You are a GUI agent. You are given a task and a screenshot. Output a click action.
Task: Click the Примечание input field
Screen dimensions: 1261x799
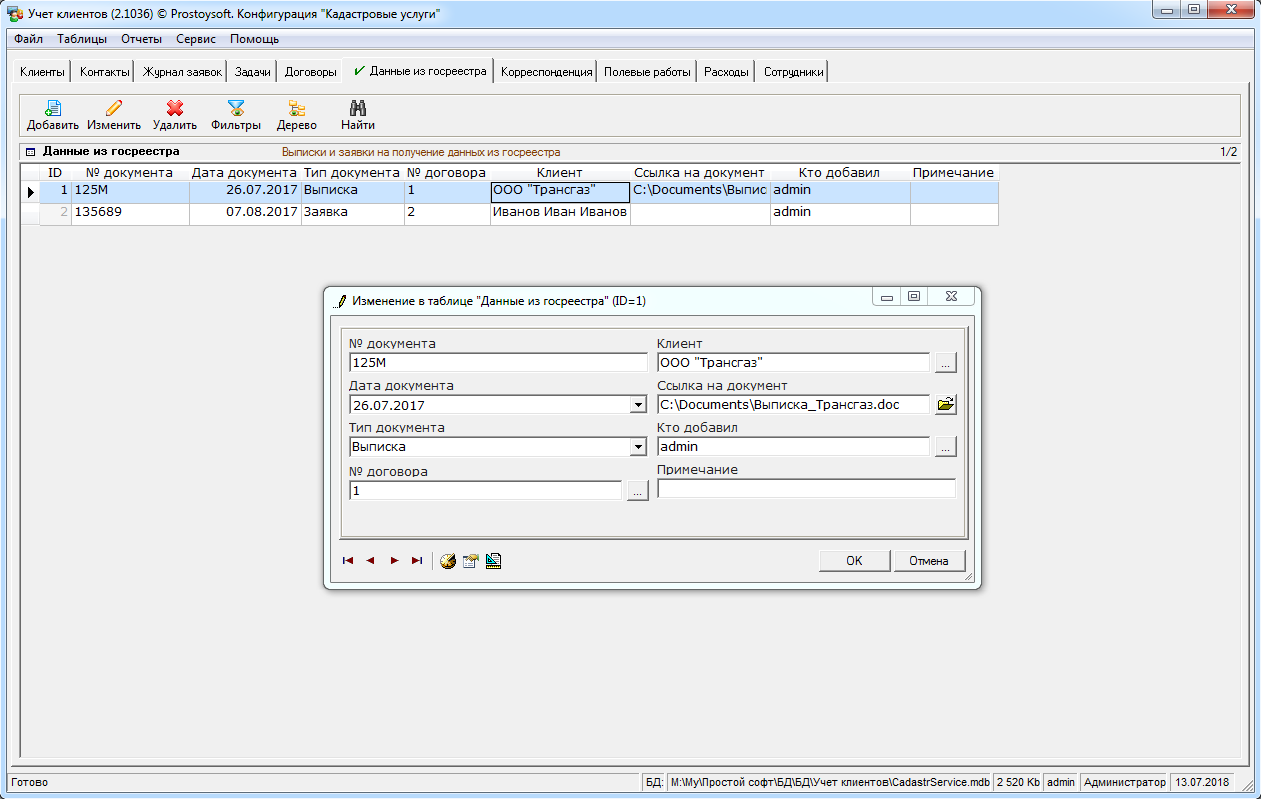point(806,489)
